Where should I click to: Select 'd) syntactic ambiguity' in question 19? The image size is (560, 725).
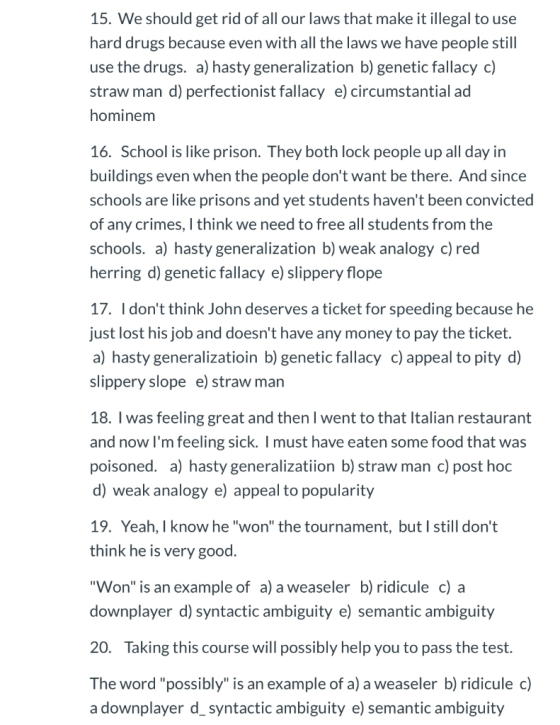(x=256, y=611)
